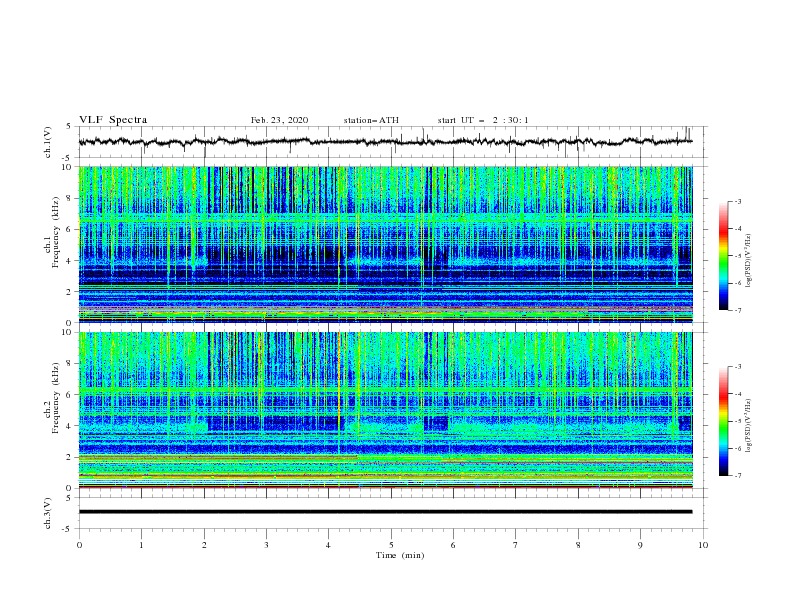Click the ch.1 "Frequency (kHz)" axis label
The image size is (792, 612).
tap(56, 233)
